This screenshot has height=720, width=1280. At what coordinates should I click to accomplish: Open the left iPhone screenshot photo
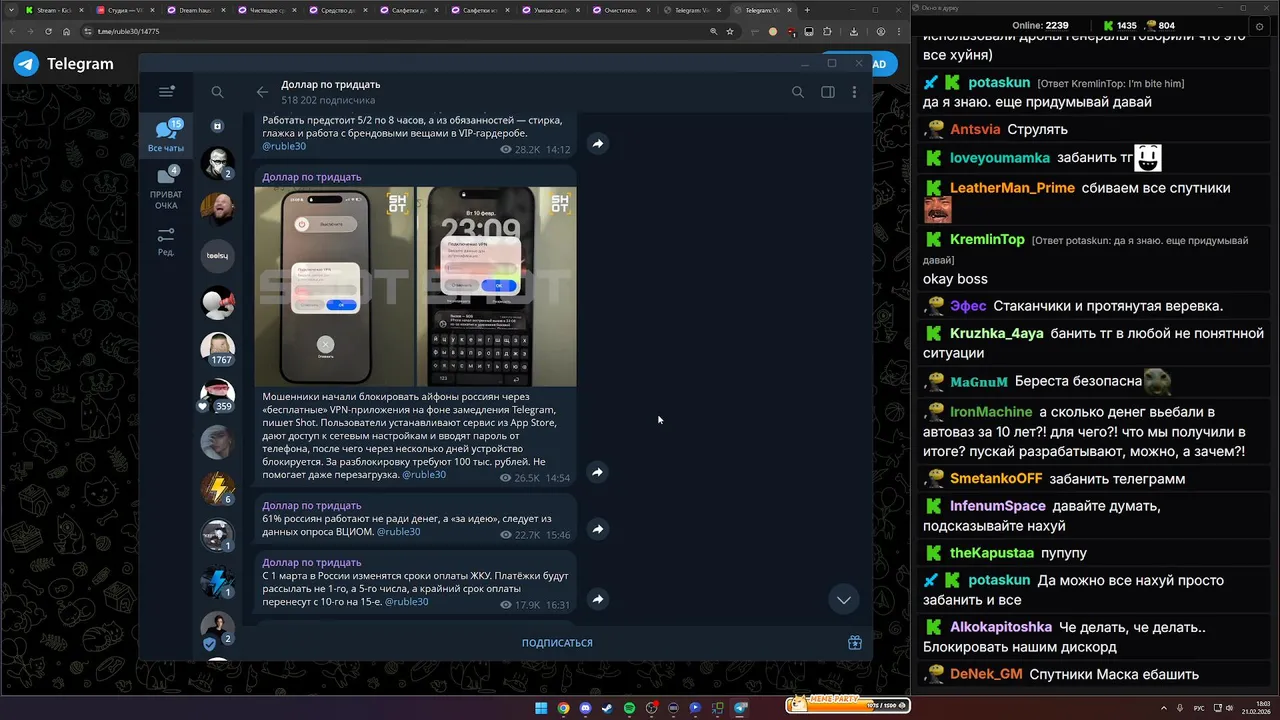click(x=334, y=286)
